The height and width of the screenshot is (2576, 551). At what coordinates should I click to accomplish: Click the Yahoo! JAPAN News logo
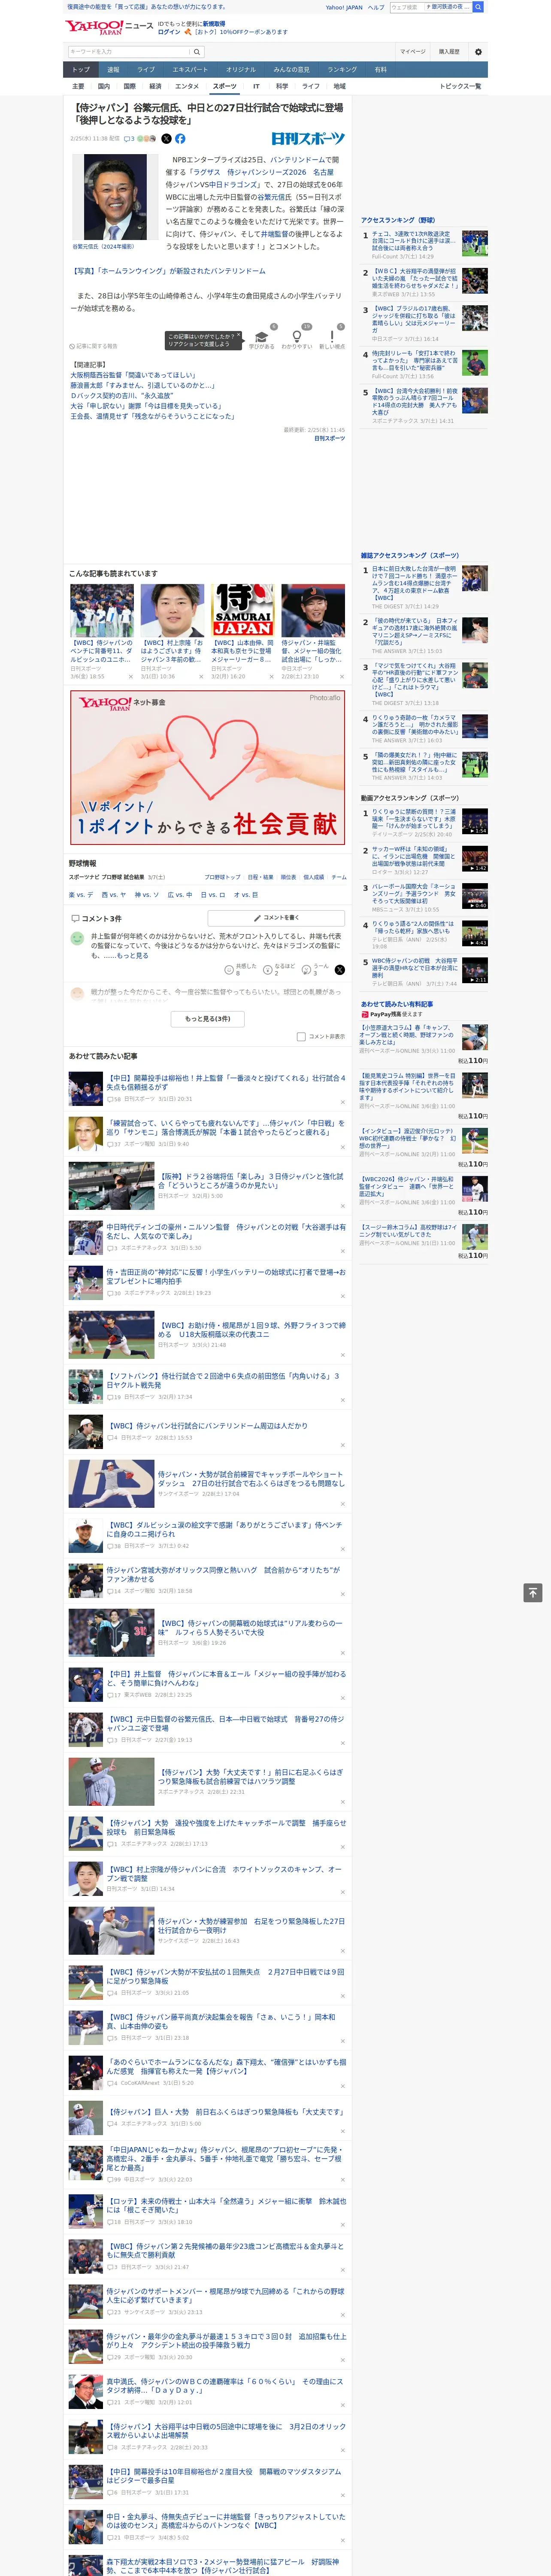pos(109,27)
